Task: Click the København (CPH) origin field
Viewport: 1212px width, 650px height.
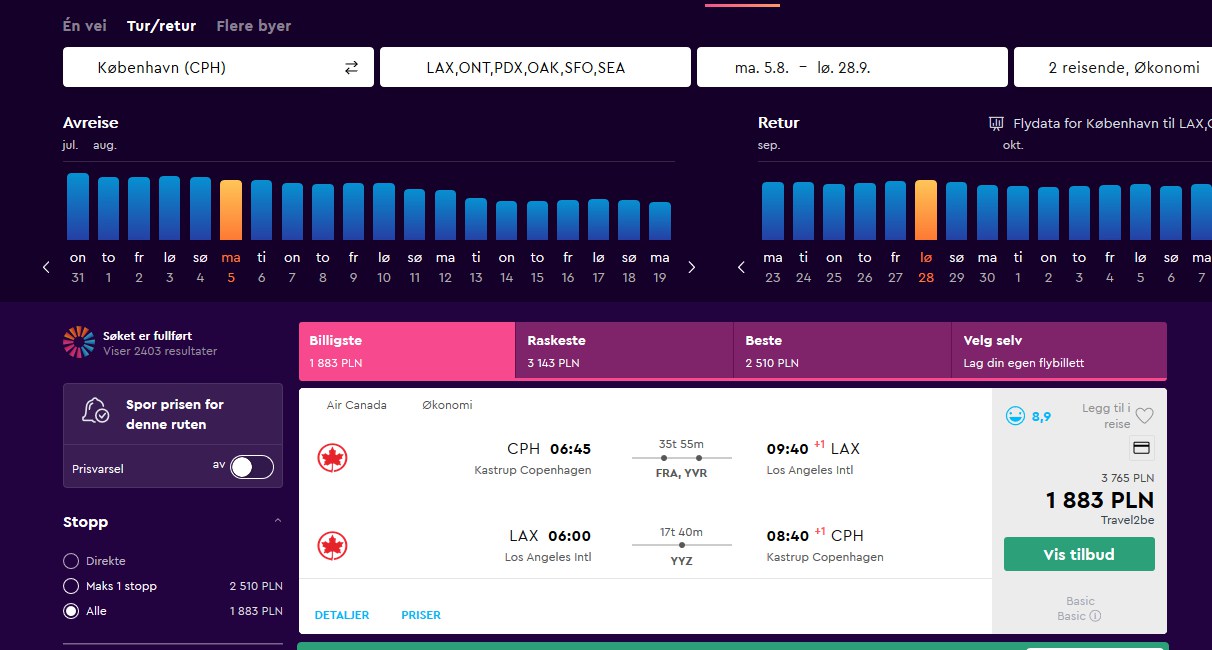Action: pyautogui.click(x=218, y=67)
